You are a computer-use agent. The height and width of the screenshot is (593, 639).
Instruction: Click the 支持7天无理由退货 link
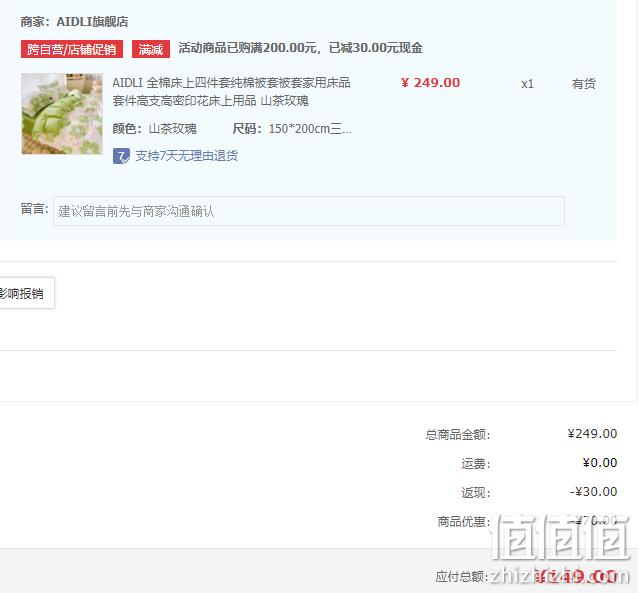point(186,156)
